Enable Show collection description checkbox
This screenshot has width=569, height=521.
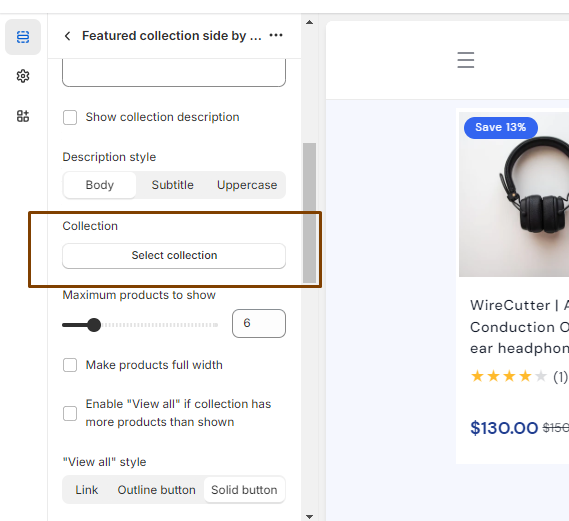70,118
